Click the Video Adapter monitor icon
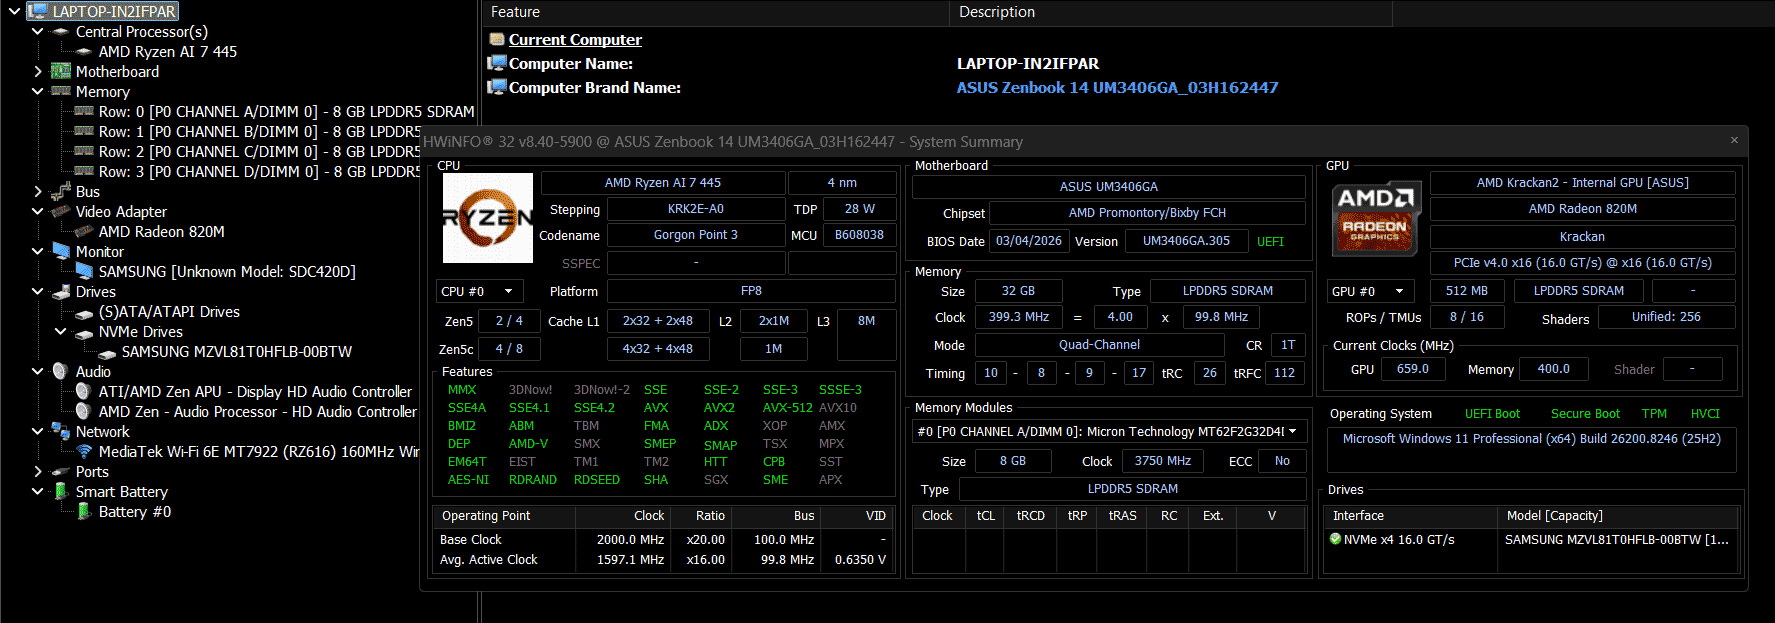Viewport: 1775px width, 623px height. coord(61,211)
